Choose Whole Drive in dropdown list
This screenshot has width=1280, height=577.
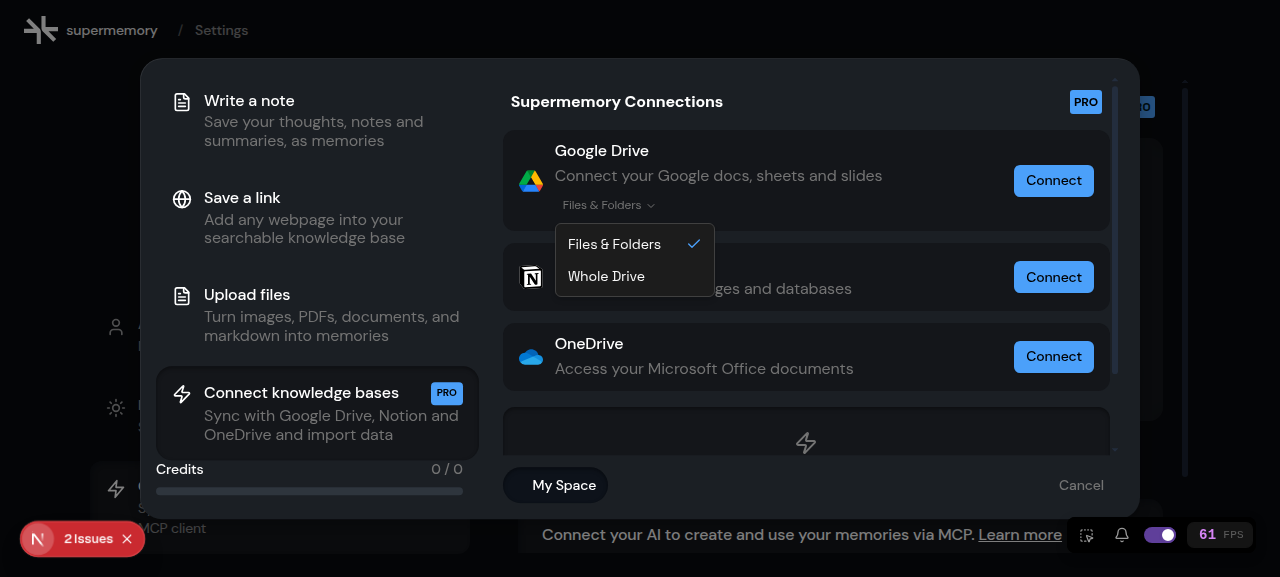(635, 276)
